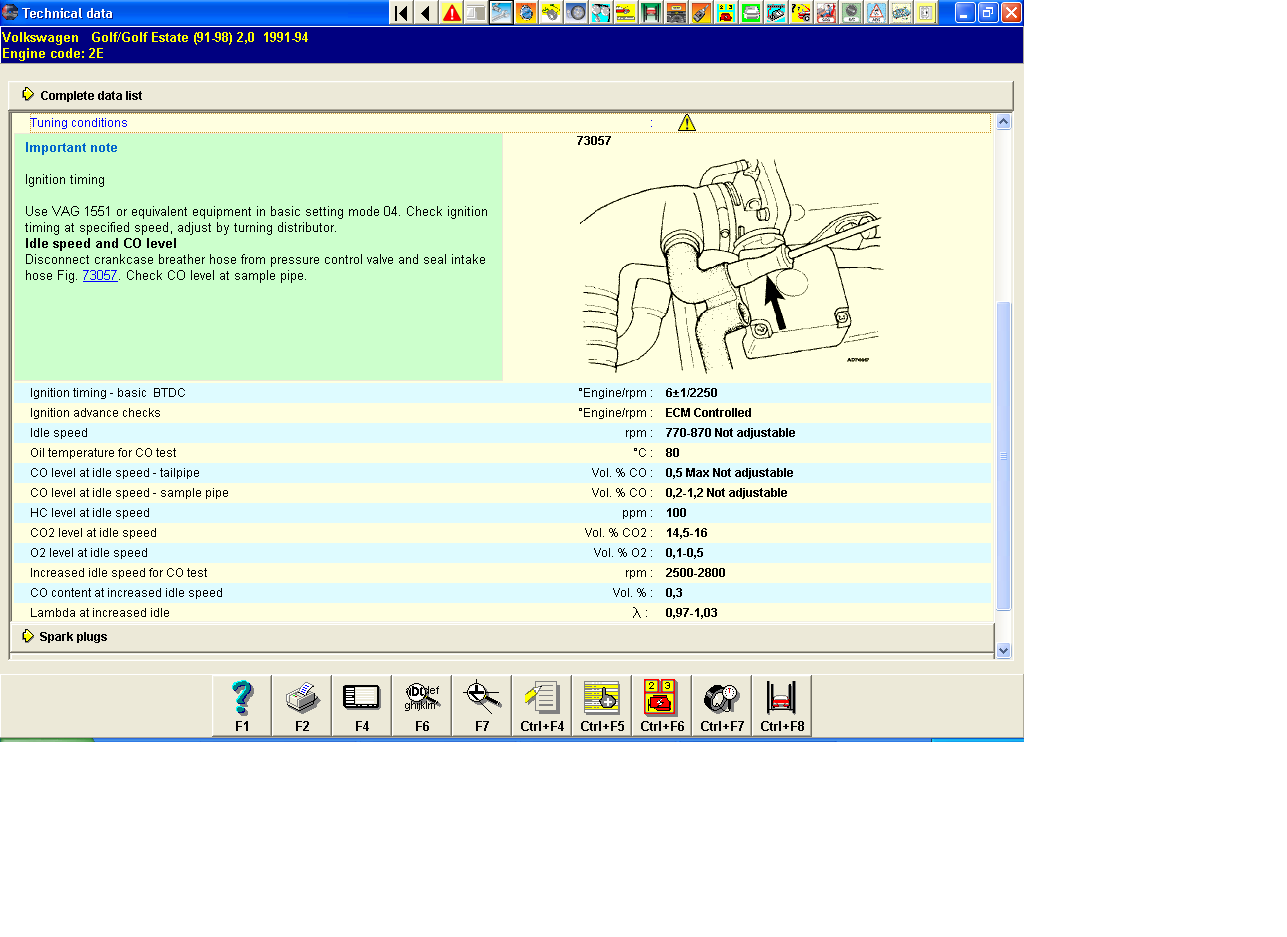Click the value '770-870 Not adjustable'
1287x937 pixels.
tap(730, 433)
